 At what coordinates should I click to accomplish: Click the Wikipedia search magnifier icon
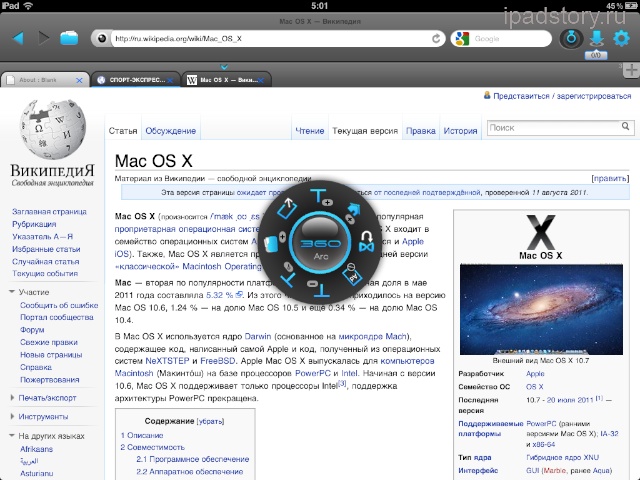[x=625, y=127]
